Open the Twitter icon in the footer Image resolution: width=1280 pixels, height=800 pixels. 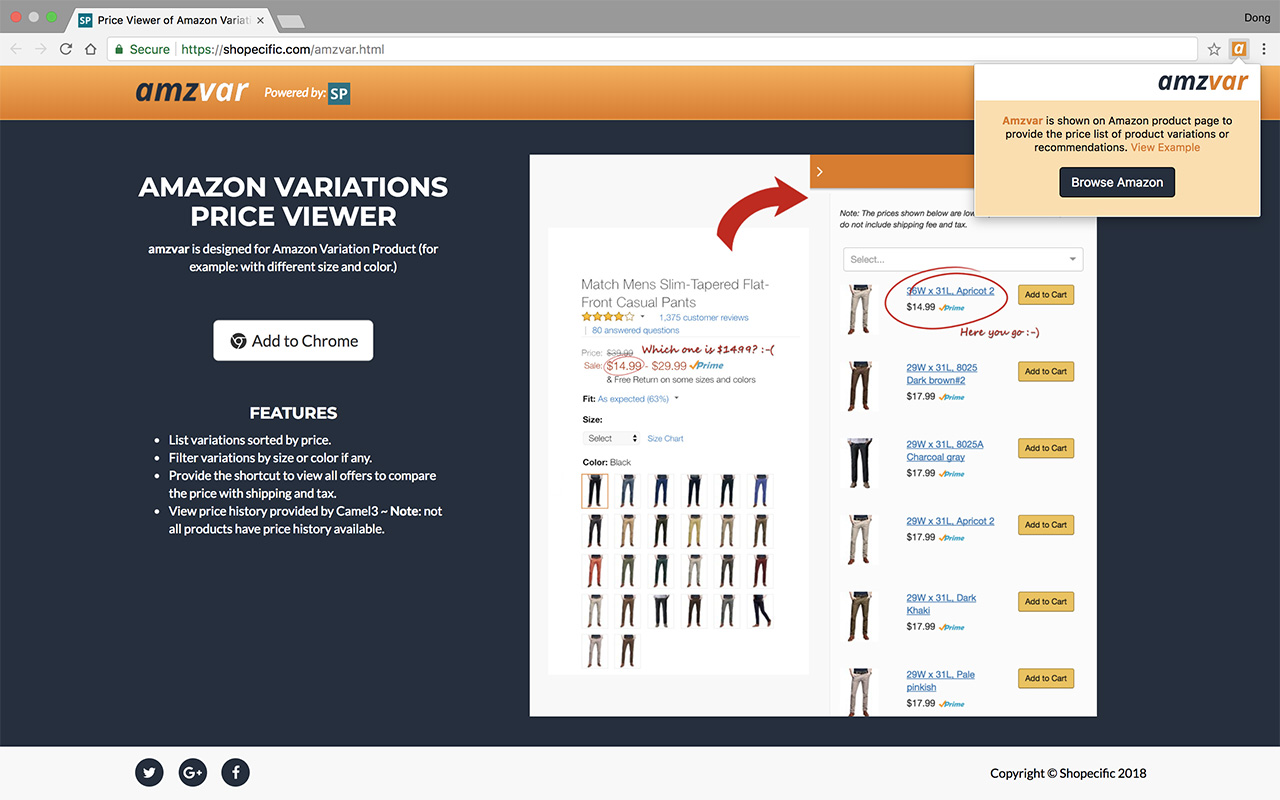[149, 772]
